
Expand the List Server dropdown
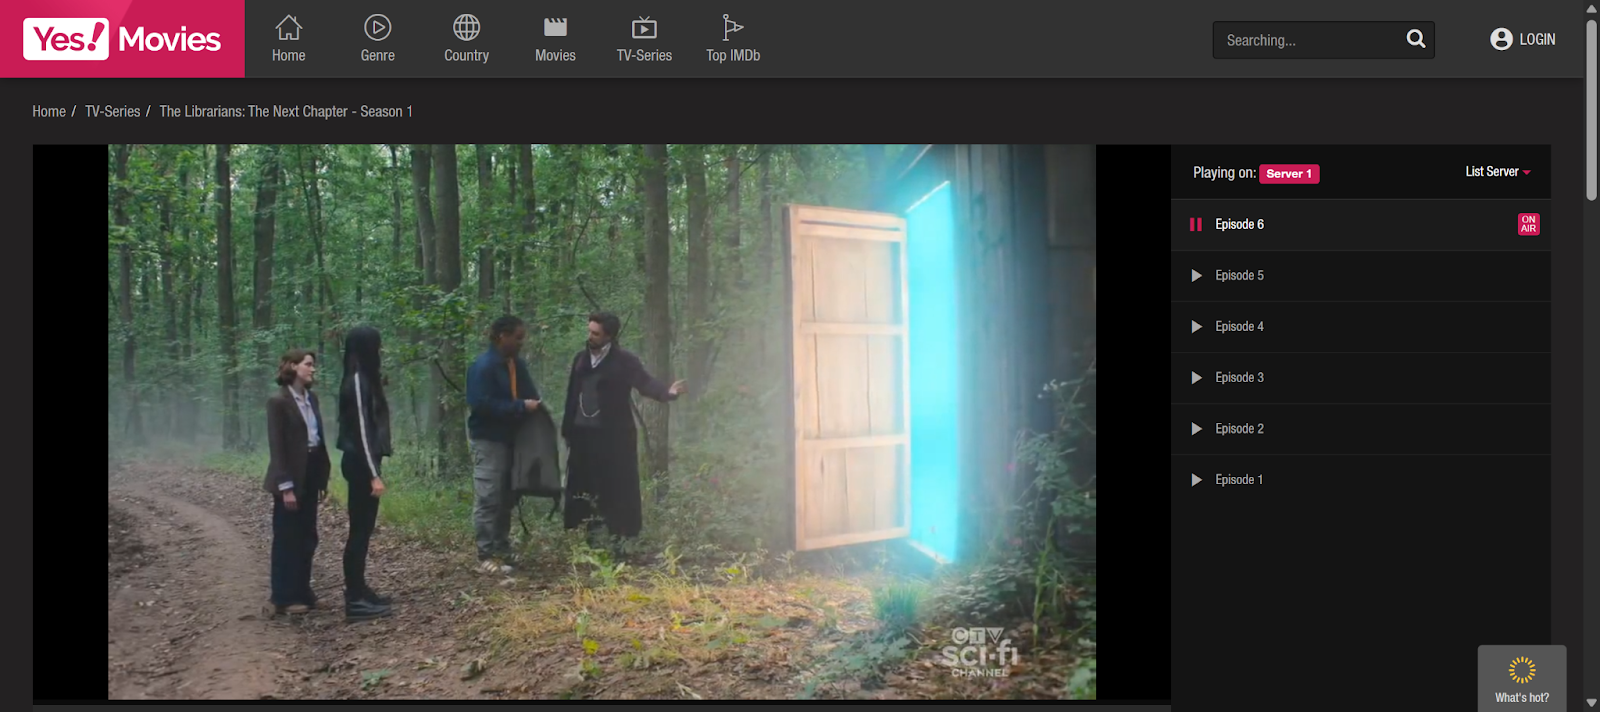1498,172
